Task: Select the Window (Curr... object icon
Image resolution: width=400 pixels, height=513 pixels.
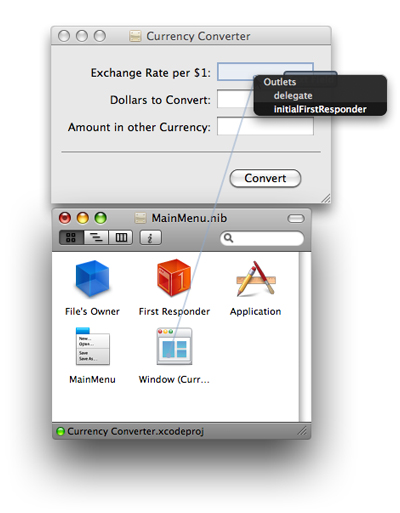Action: coord(174,346)
